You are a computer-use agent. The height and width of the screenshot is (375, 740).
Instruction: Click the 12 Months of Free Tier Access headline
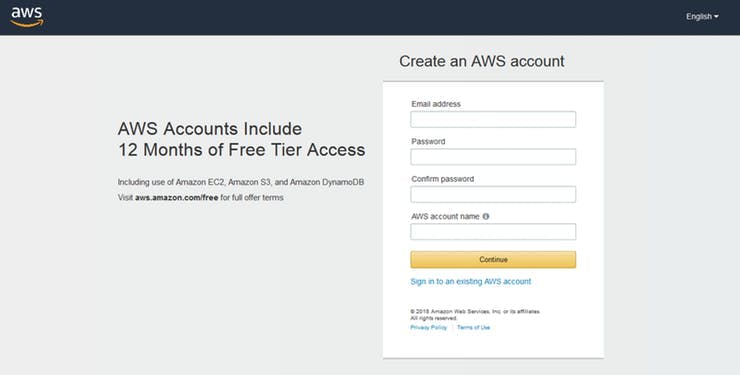242,150
